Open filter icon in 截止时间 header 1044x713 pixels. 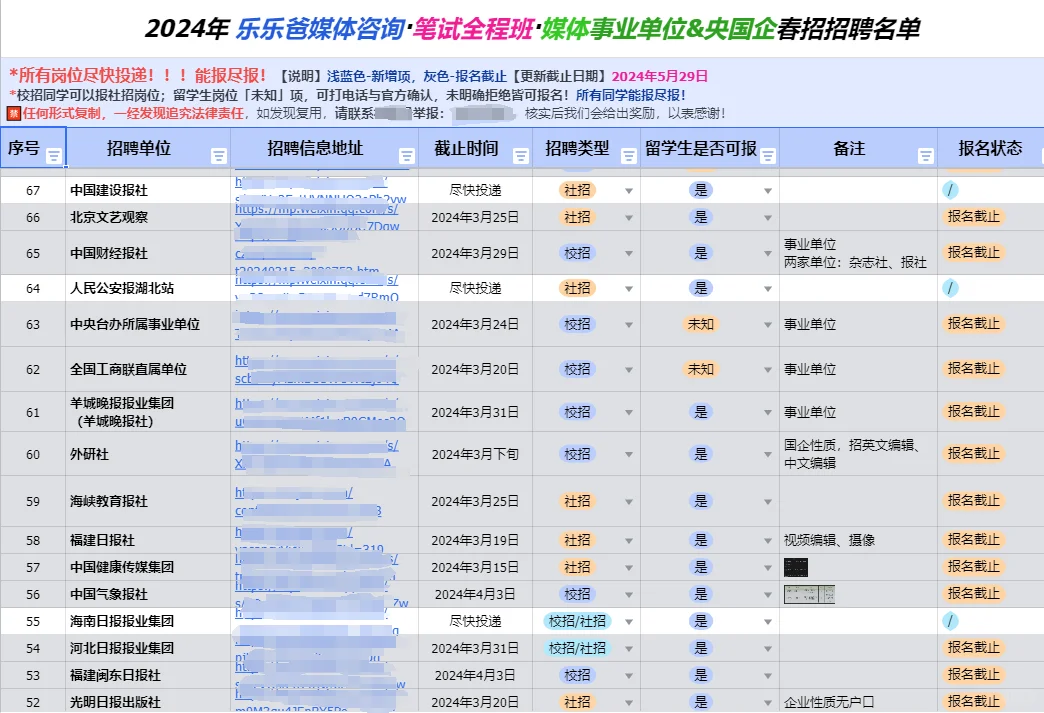[521, 156]
